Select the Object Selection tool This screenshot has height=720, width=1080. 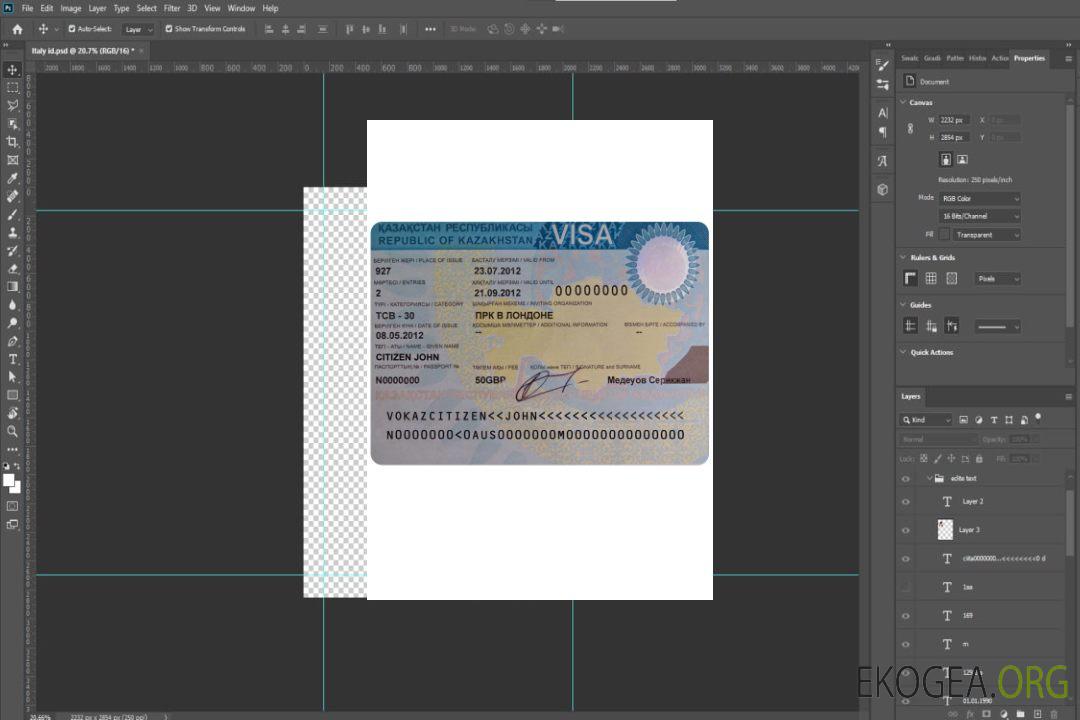pyautogui.click(x=12, y=124)
